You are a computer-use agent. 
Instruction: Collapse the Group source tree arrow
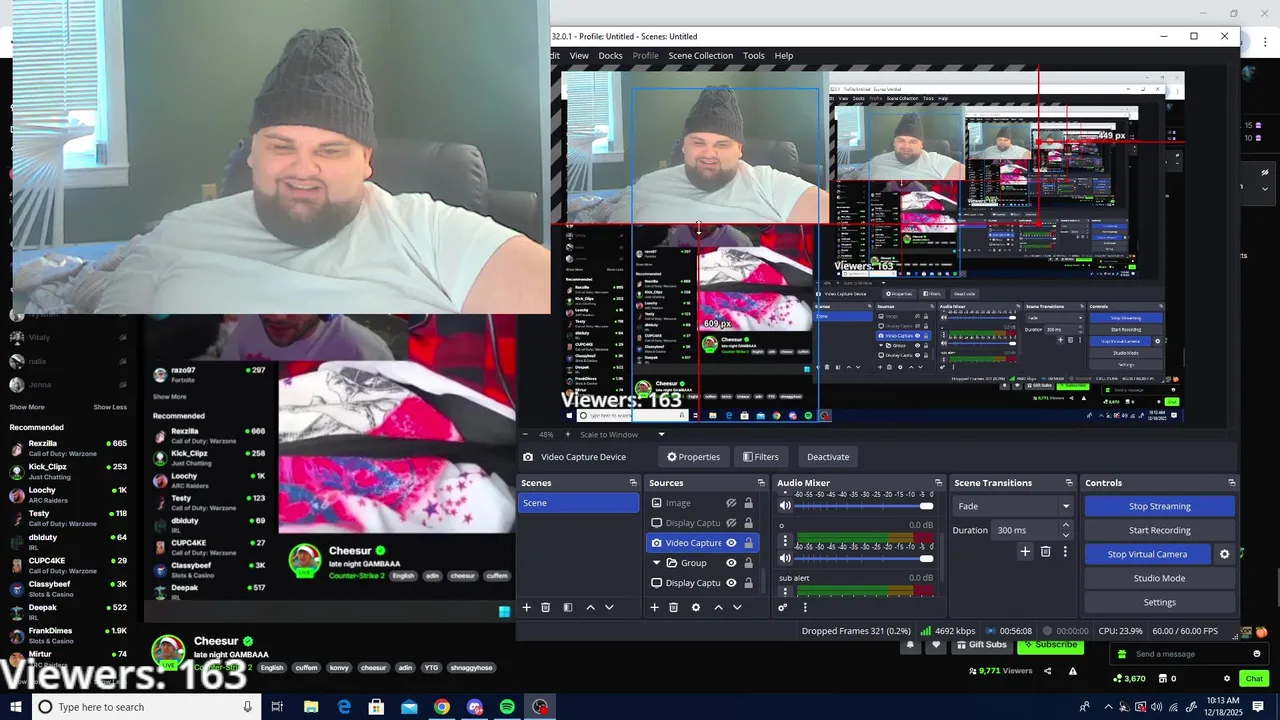click(x=656, y=563)
